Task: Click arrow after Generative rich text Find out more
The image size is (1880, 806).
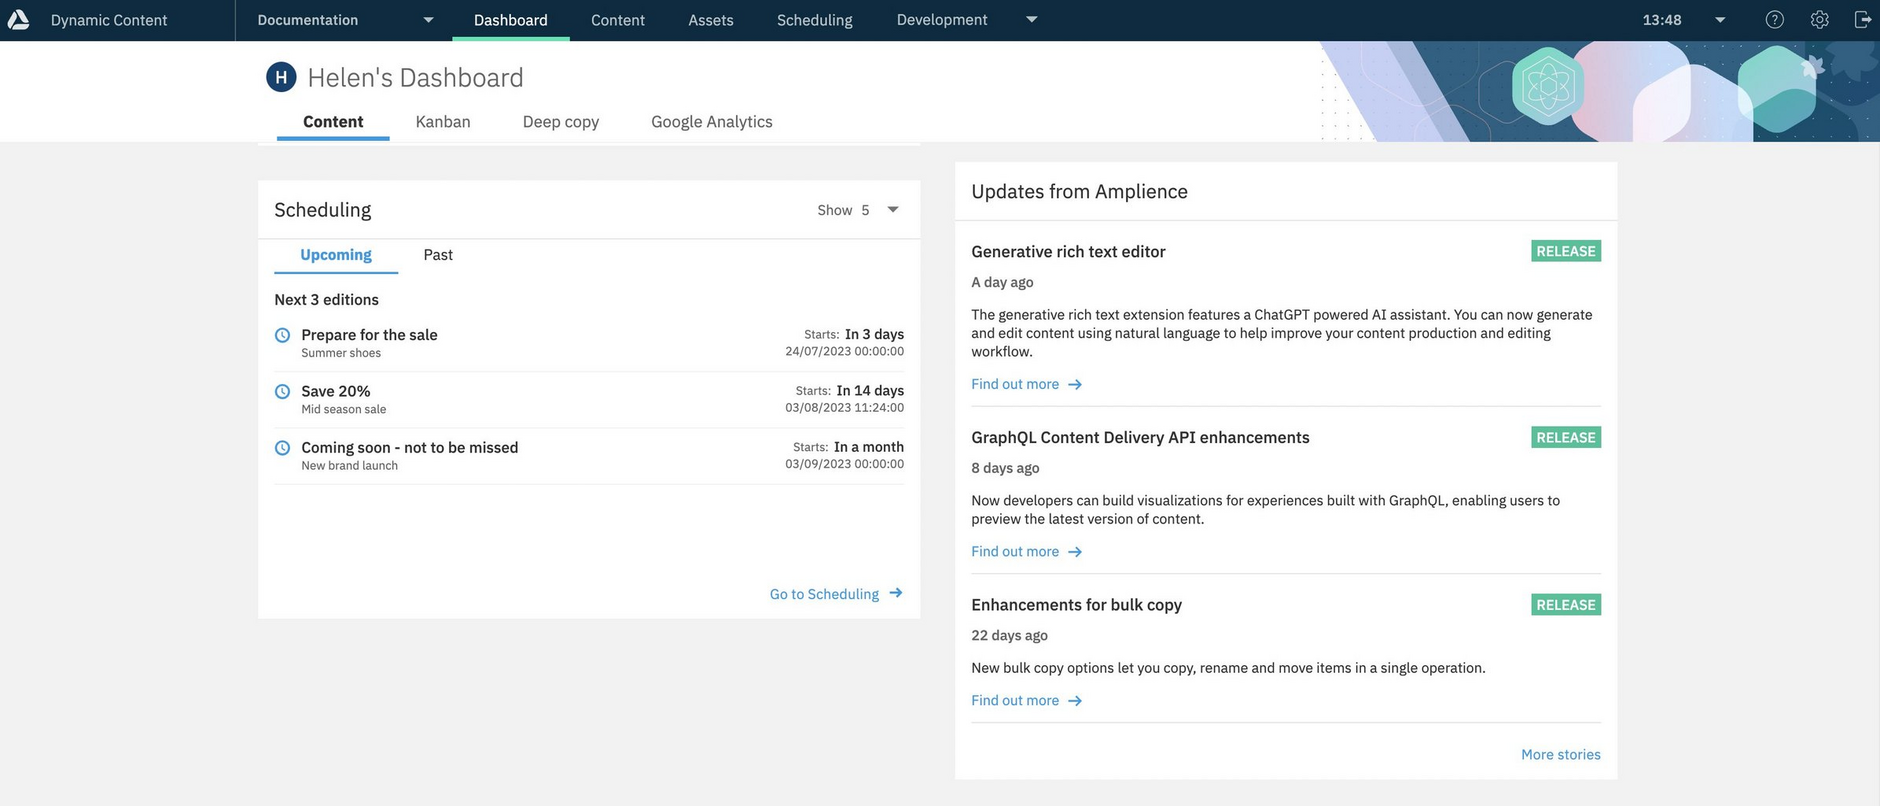Action: click(x=1075, y=384)
